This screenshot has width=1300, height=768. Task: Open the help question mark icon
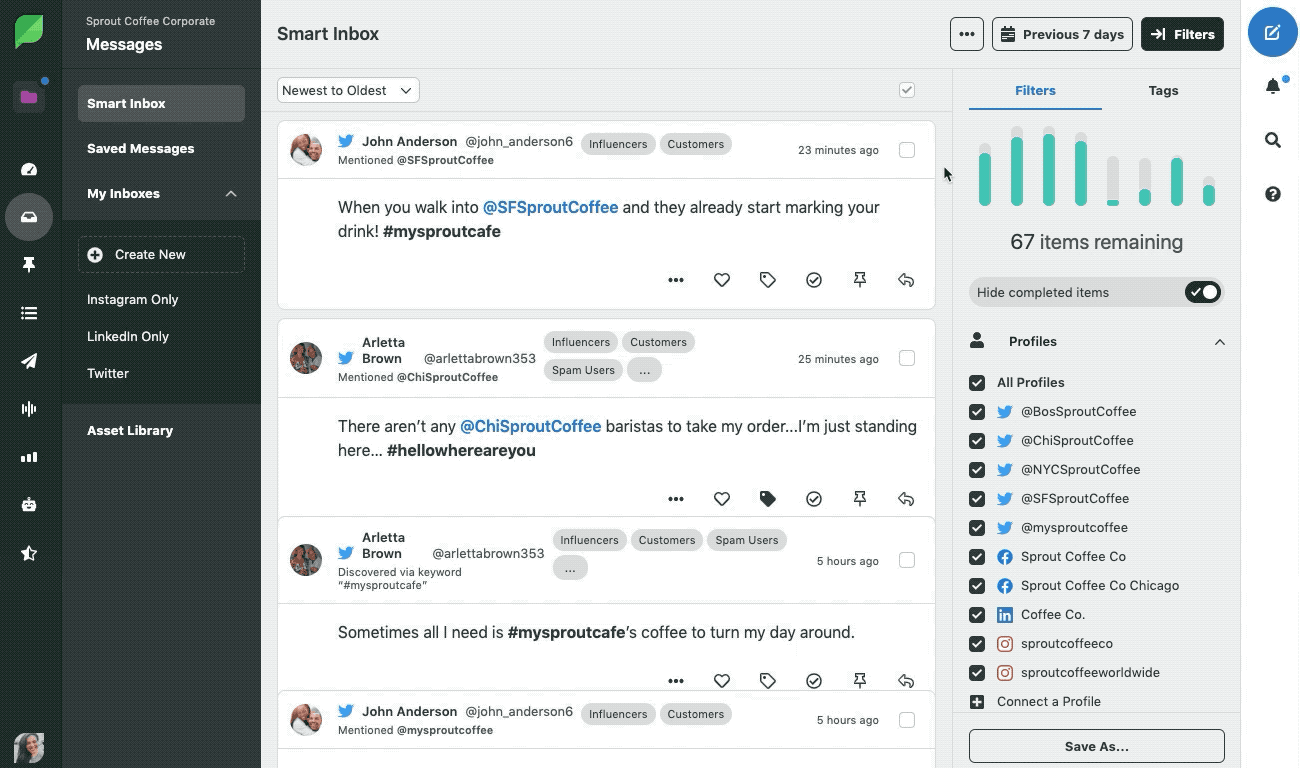pyautogui.click(x=1272, y=194)
